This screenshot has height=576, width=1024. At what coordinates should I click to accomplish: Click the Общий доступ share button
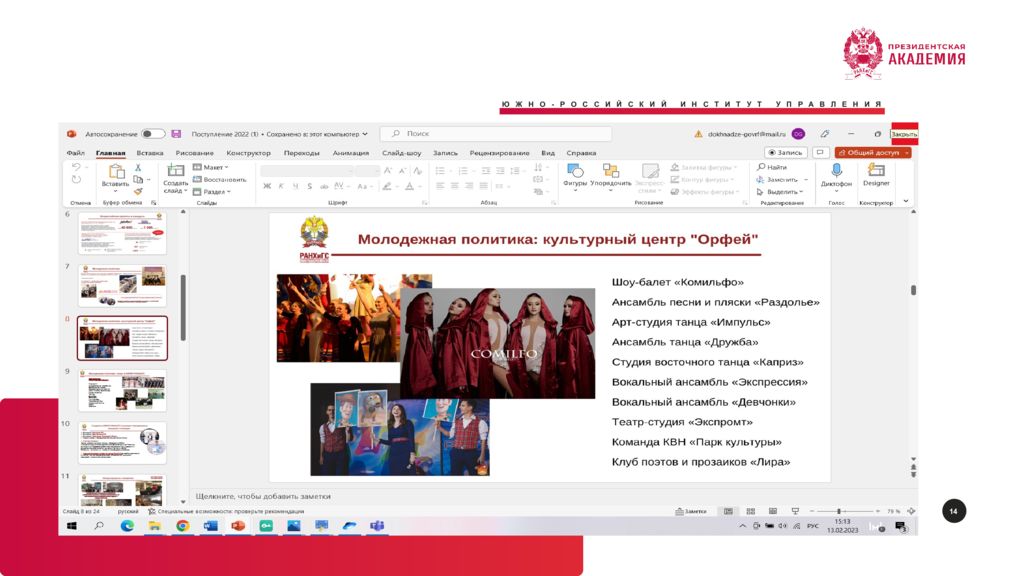872,152
